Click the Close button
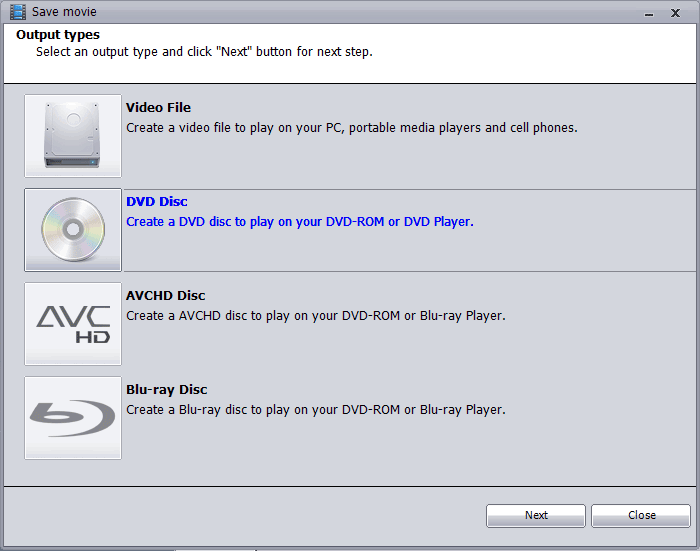 641,516
